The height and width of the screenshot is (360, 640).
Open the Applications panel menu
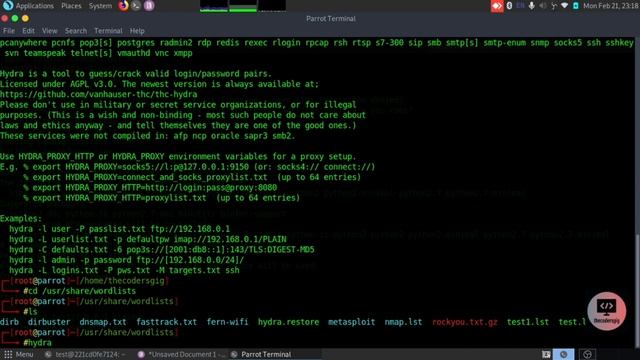pyautogui.click(x=35, y=6)
